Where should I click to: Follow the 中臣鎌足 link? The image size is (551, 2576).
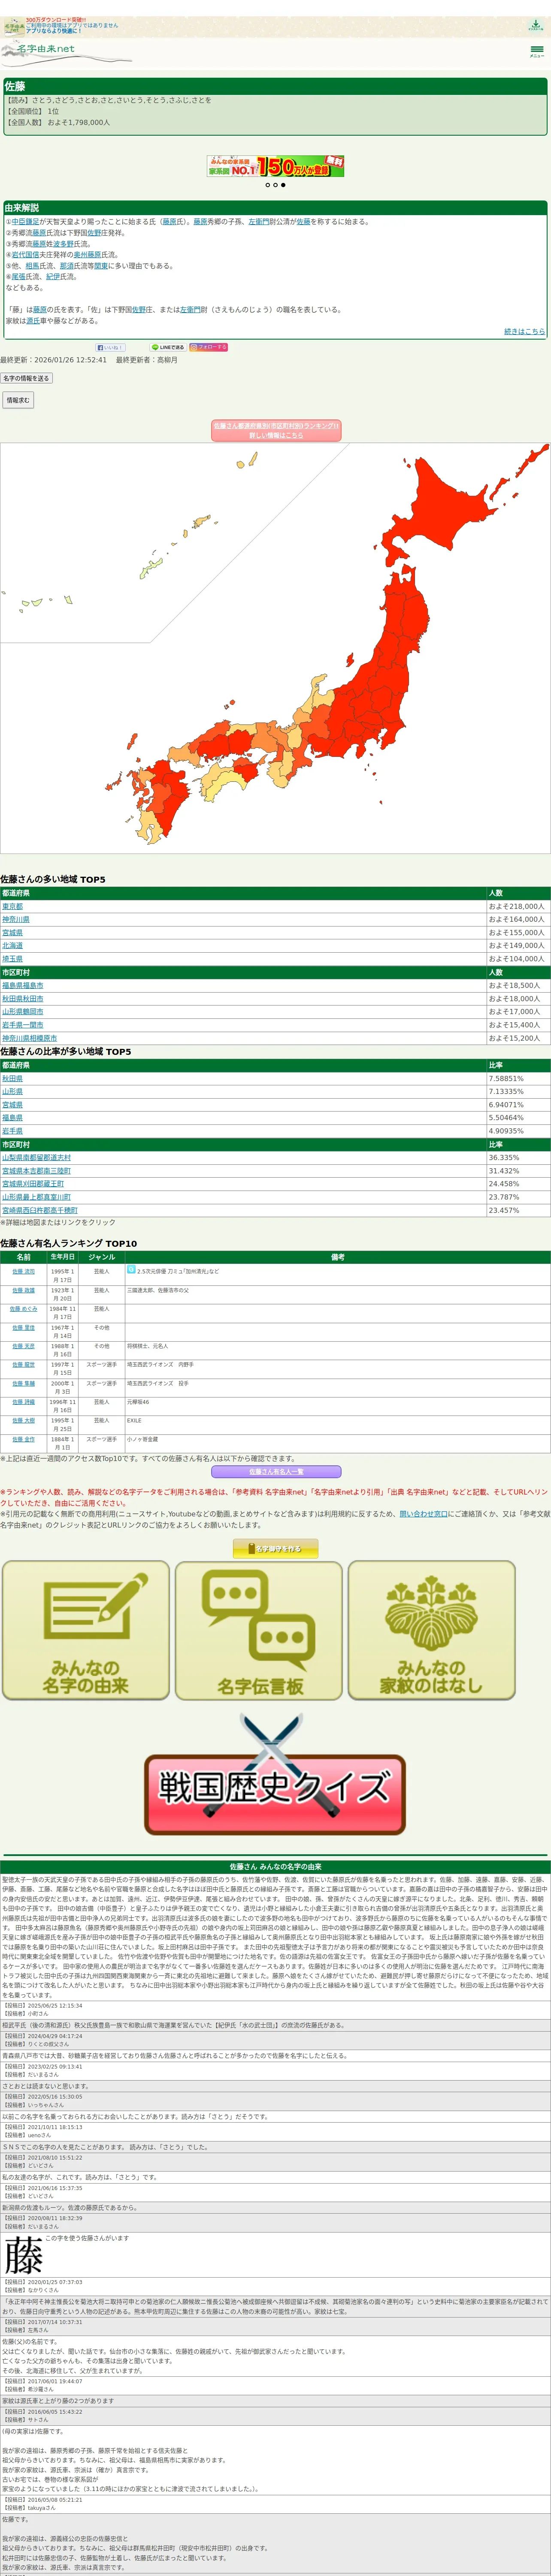[x=25, y=222]
